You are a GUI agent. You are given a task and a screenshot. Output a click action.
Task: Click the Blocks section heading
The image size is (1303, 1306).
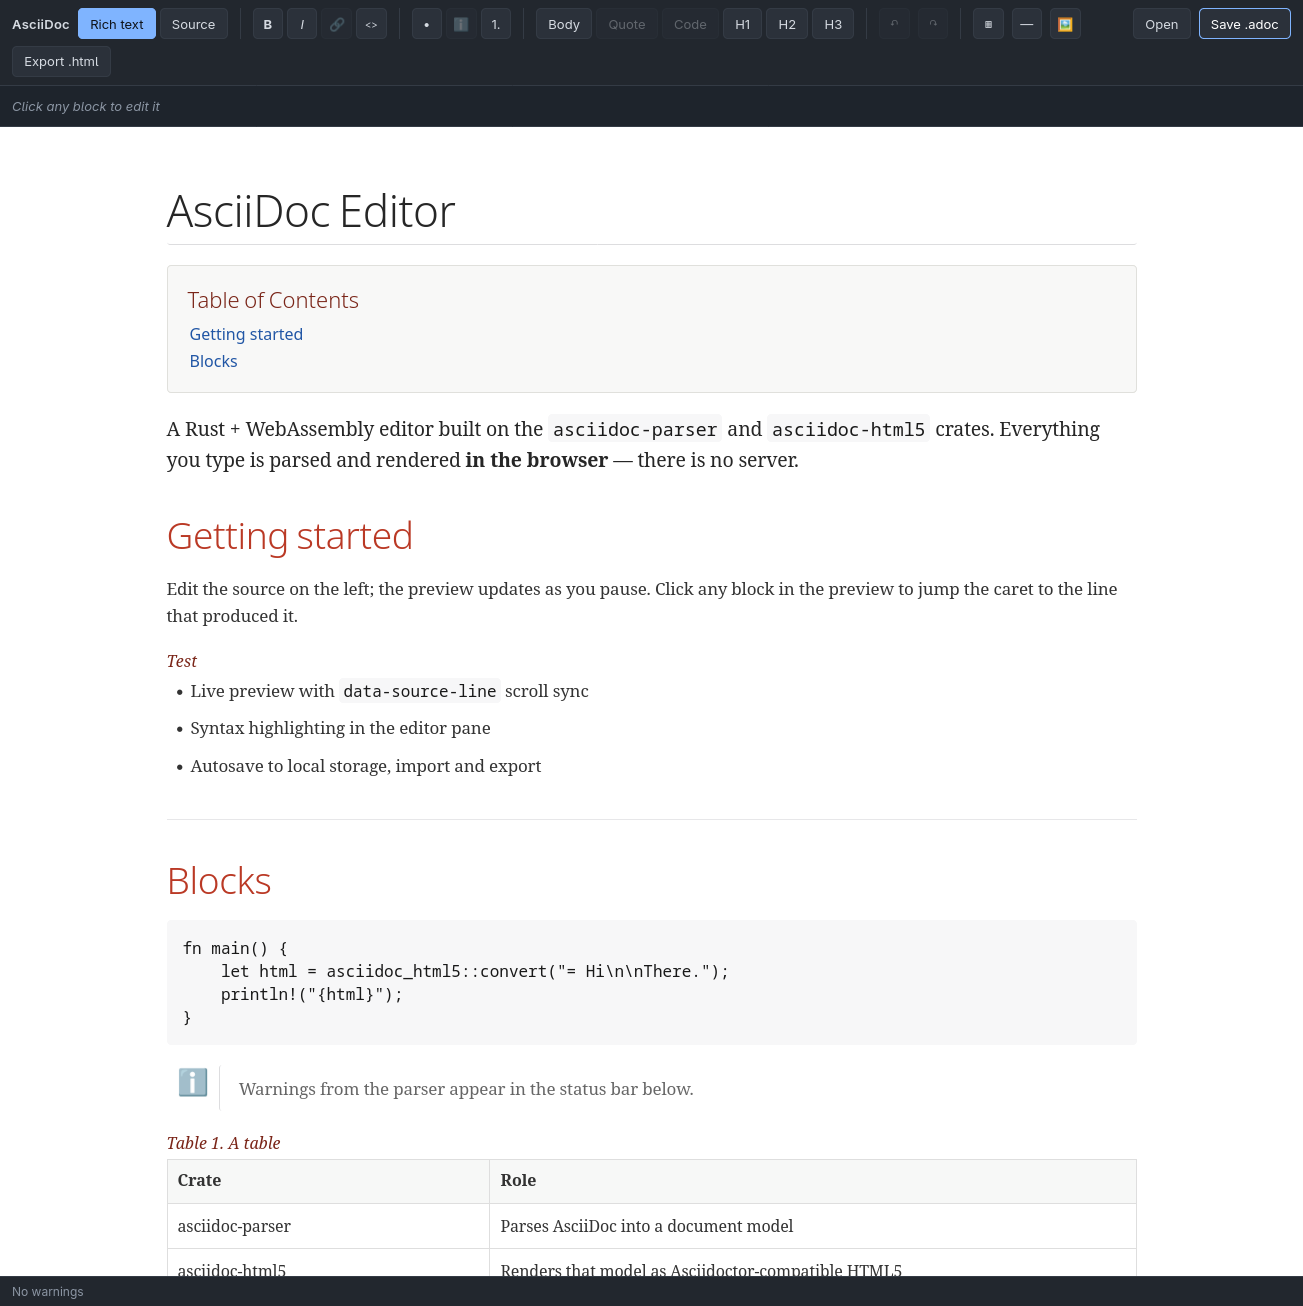(x=219, y=881)
